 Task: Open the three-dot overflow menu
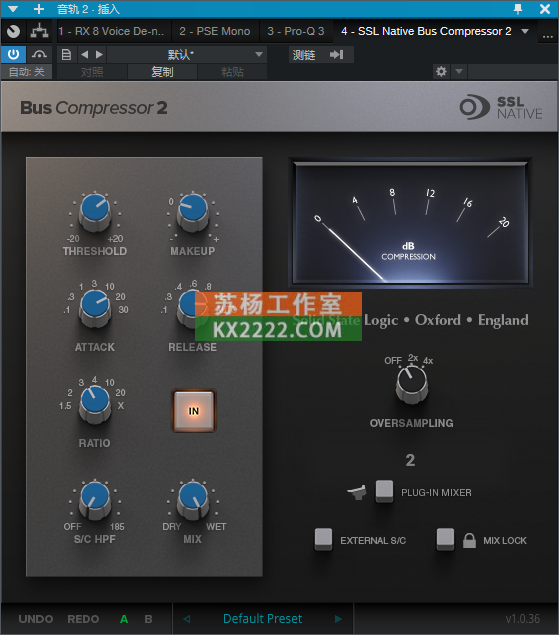(548, 36)
